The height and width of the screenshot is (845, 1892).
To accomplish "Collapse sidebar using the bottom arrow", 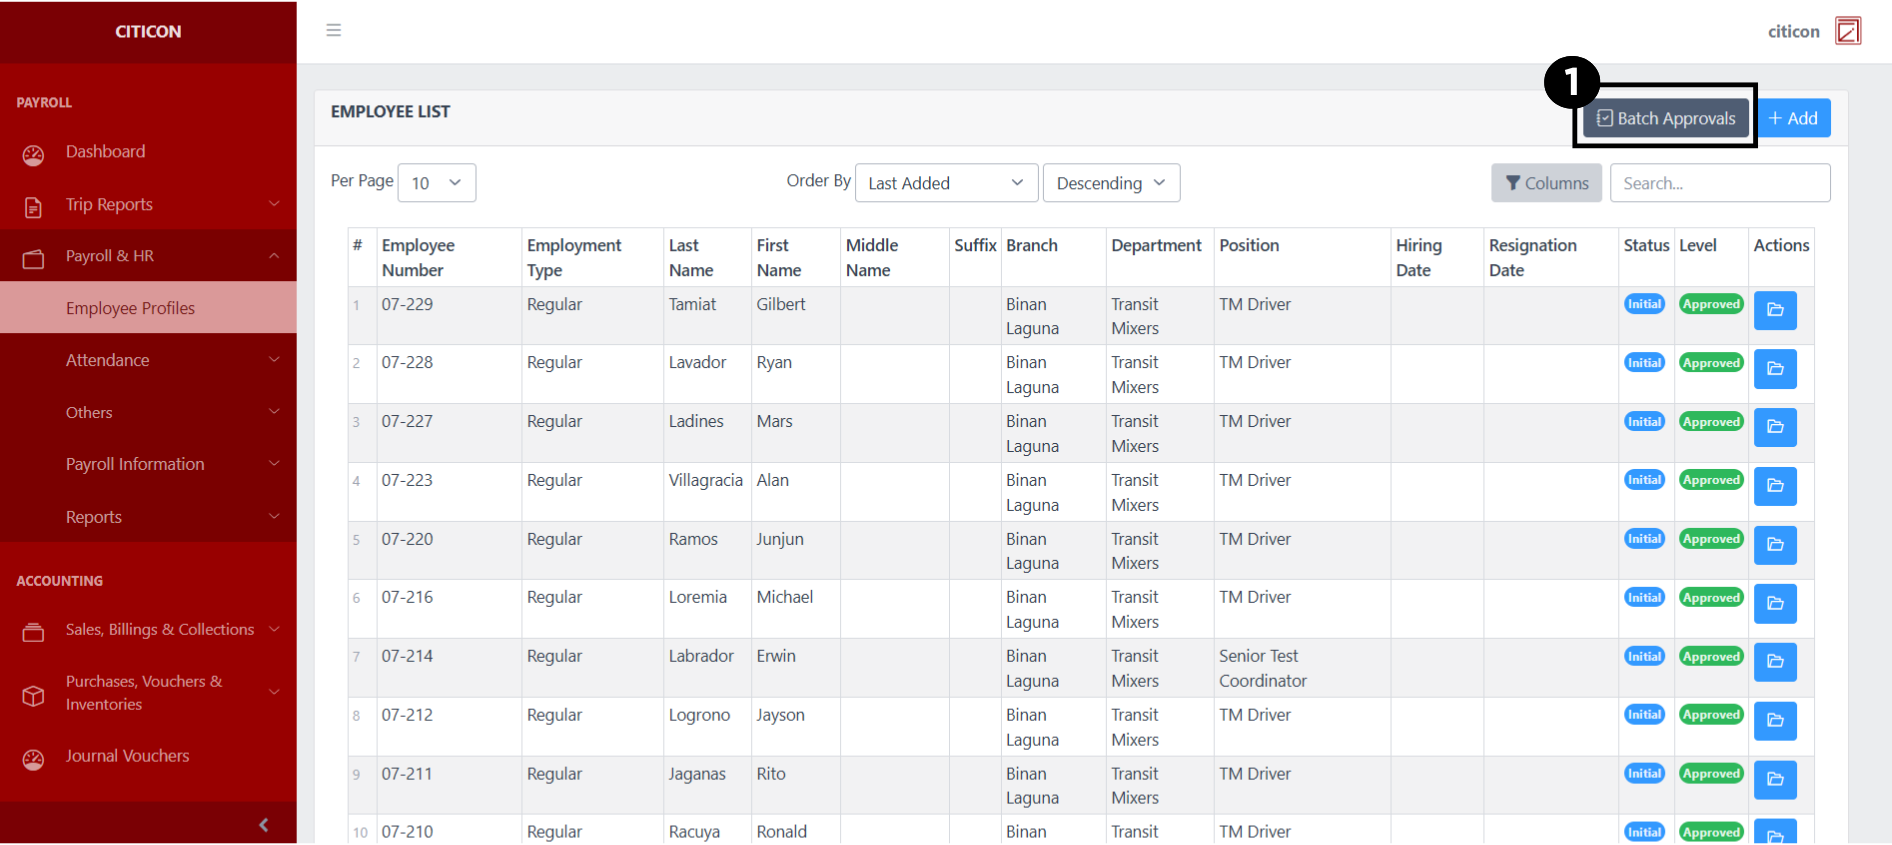I will click(263, 824).
